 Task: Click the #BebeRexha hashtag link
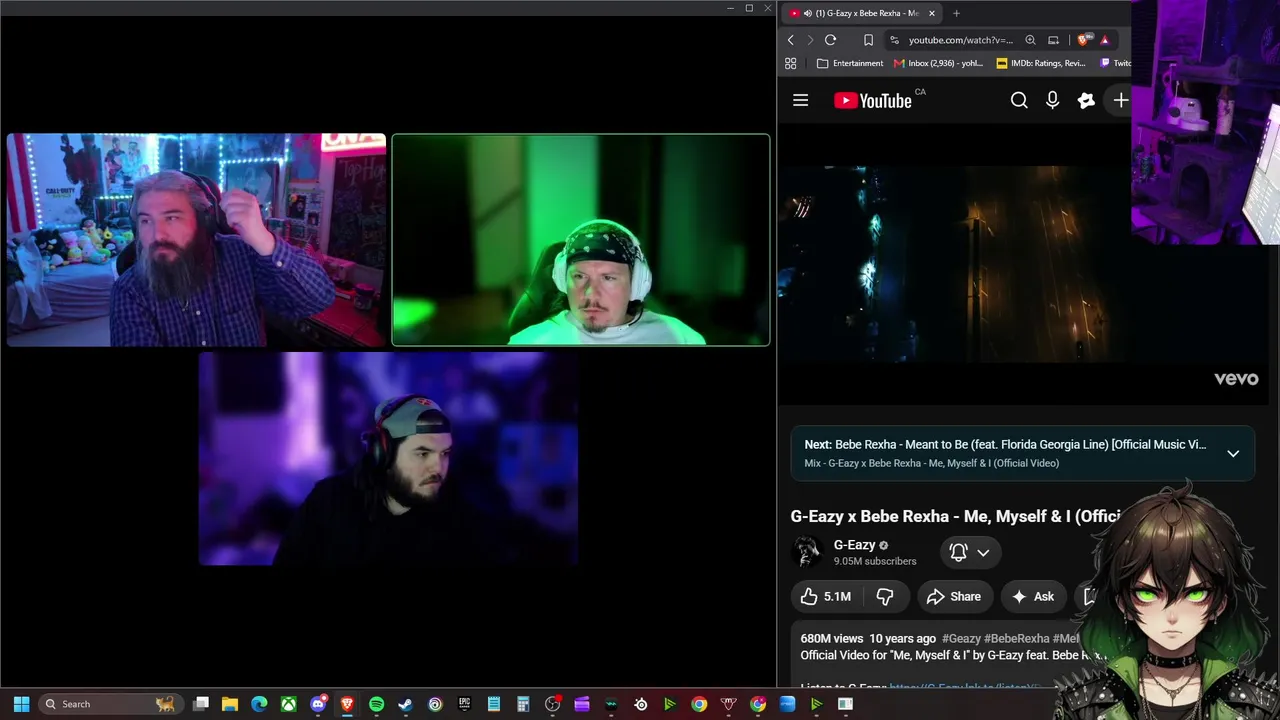[1016, 638]
